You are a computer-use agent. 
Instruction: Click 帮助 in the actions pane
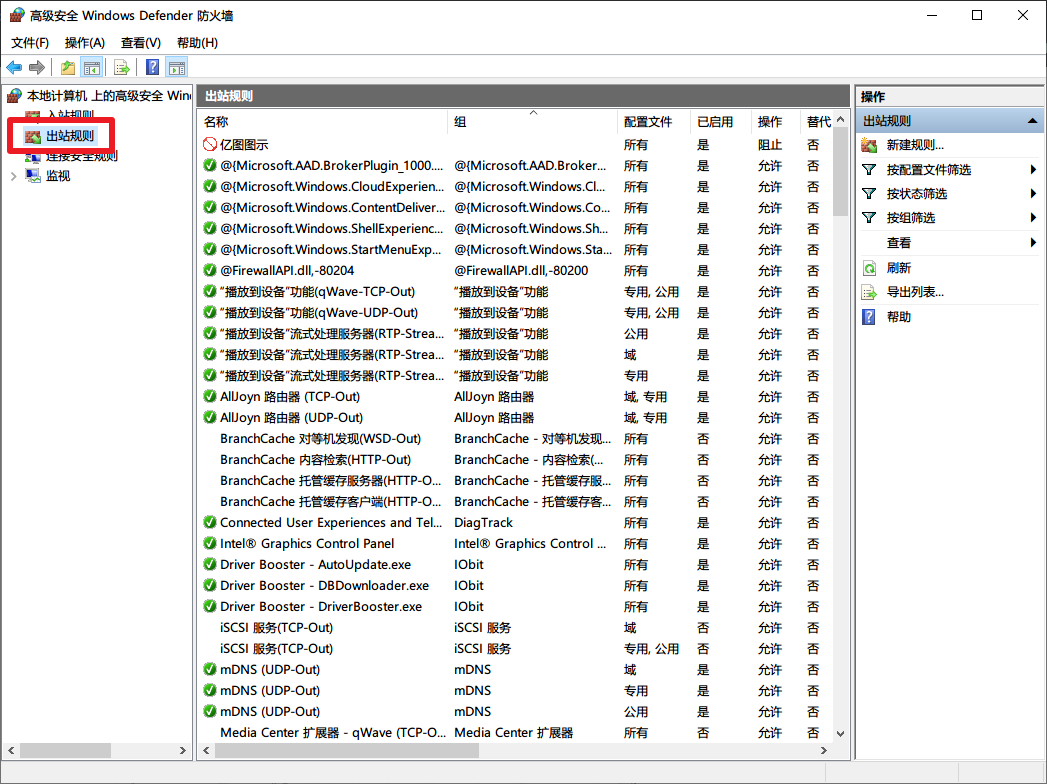click(899, 317)
